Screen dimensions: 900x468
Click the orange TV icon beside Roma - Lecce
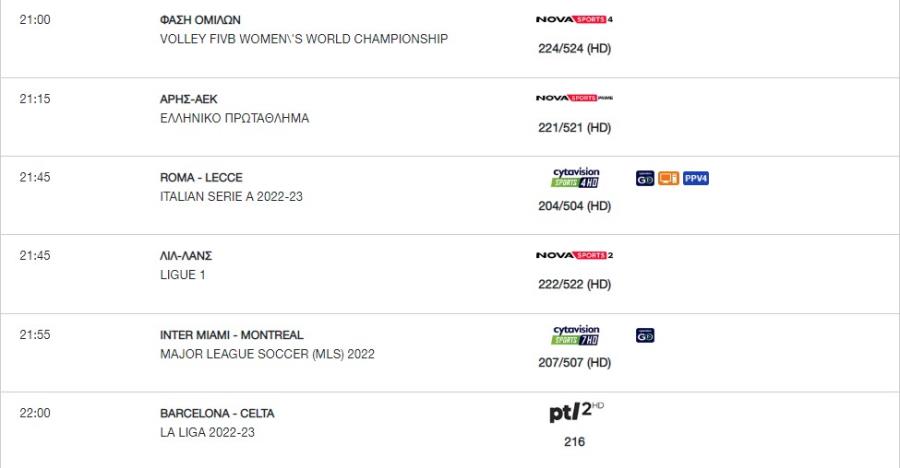(x=668, y=178)
